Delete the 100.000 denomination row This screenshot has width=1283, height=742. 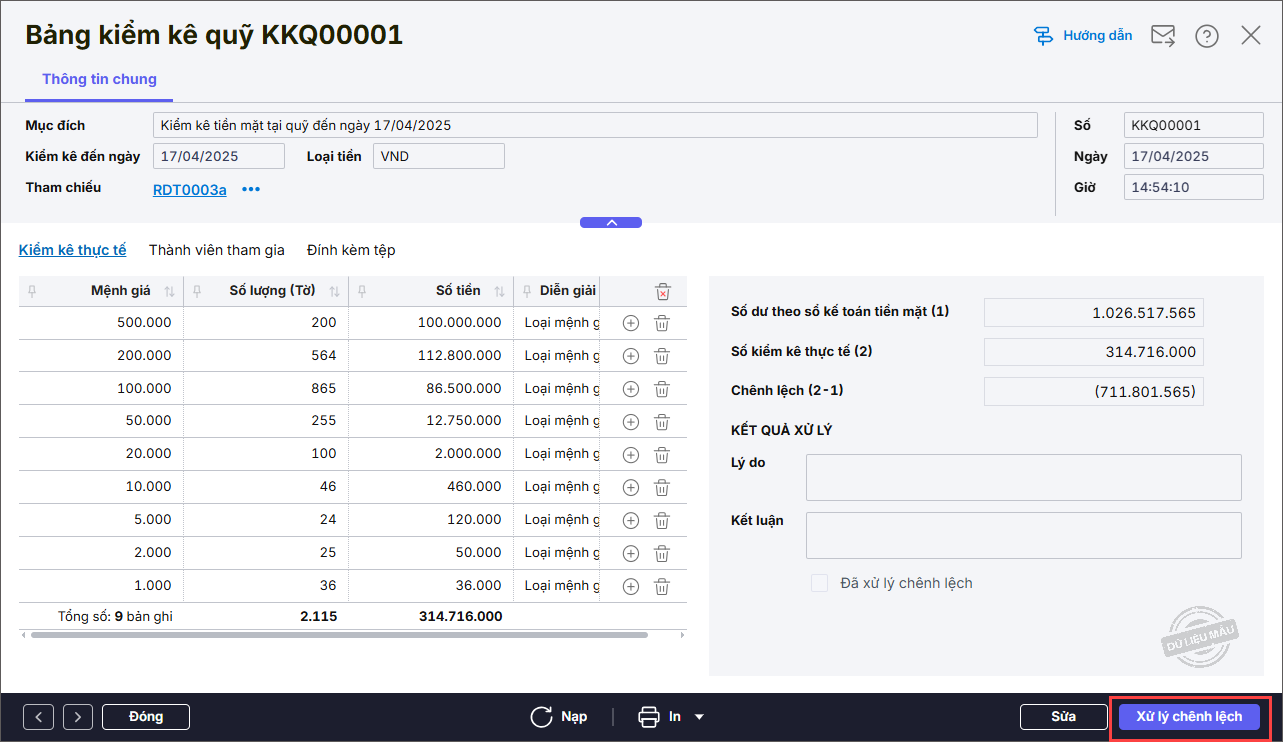pos(661,389)
